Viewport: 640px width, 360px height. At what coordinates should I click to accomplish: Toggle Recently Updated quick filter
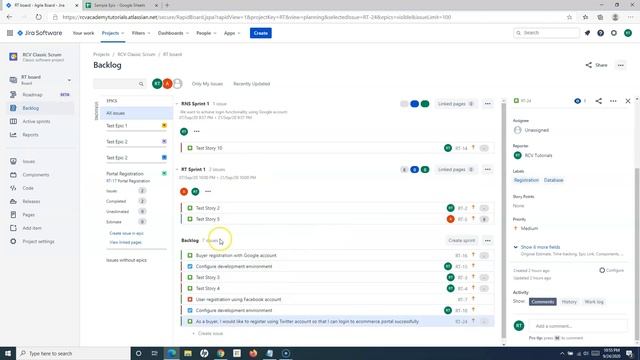tap(251, 84)
